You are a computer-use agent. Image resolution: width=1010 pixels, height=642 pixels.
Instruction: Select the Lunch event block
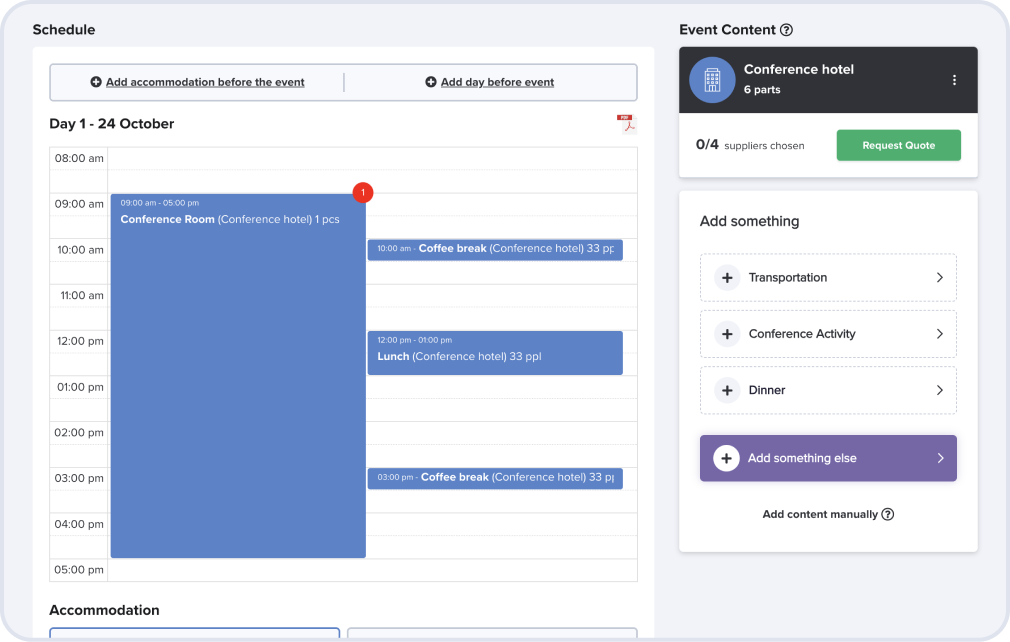pyautogui.click(x=495, y=353)
